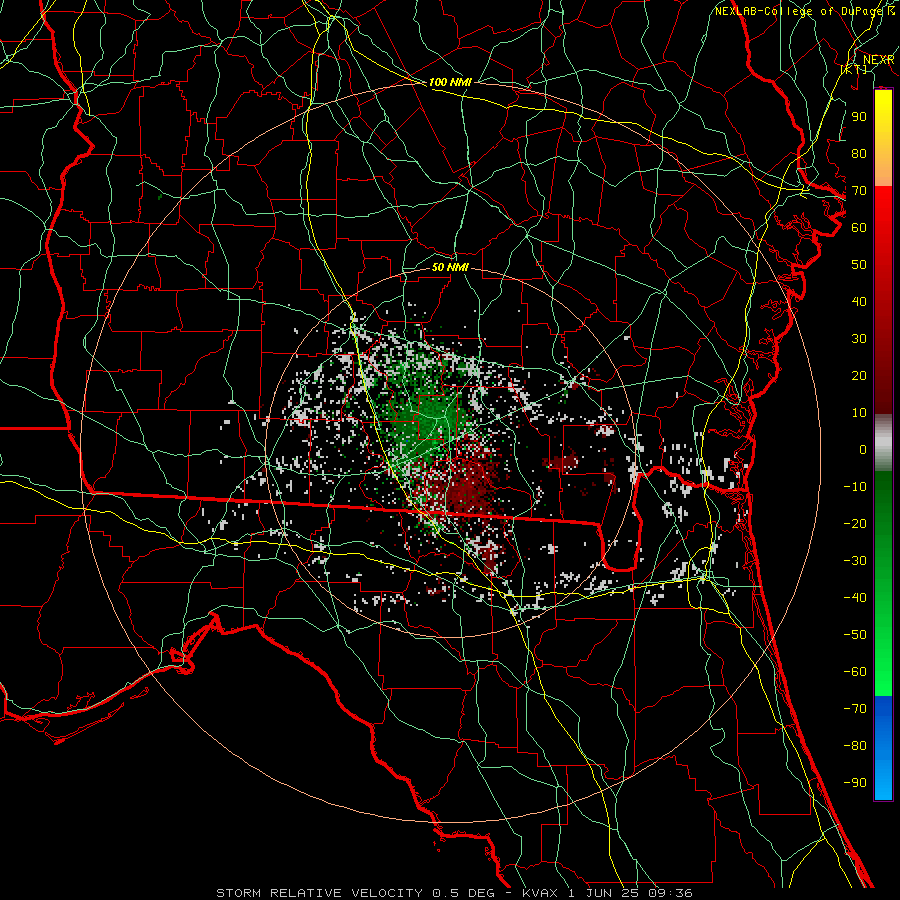Click the -70 knot scale label
900x900 pixels.
[855, 709]
